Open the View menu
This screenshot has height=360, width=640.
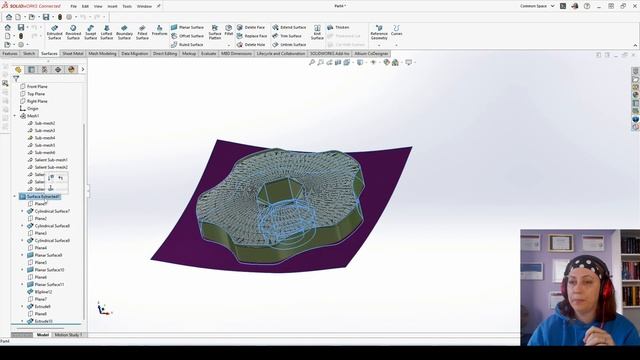click(x=98, y=6)
